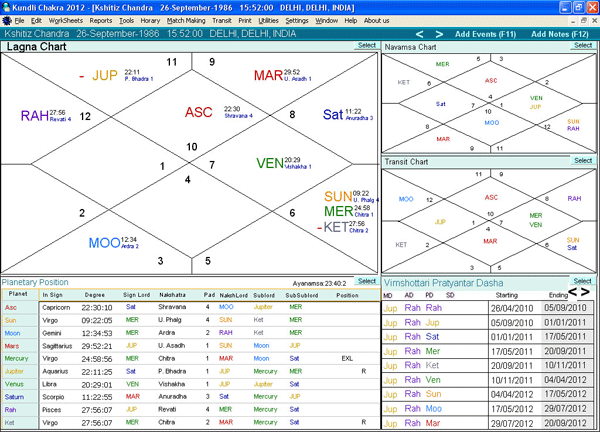The width and height of the screenshot is (600, 432).
Task: Click the JUP planet label in the Lagna chart
Action: click(104, 75)
